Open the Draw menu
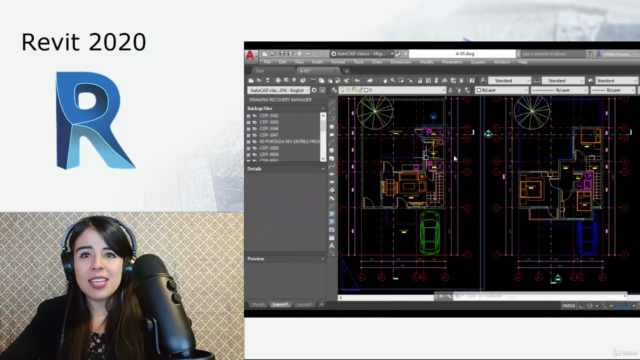This screenshot has height=360, width=640. [x=377, y=62]
